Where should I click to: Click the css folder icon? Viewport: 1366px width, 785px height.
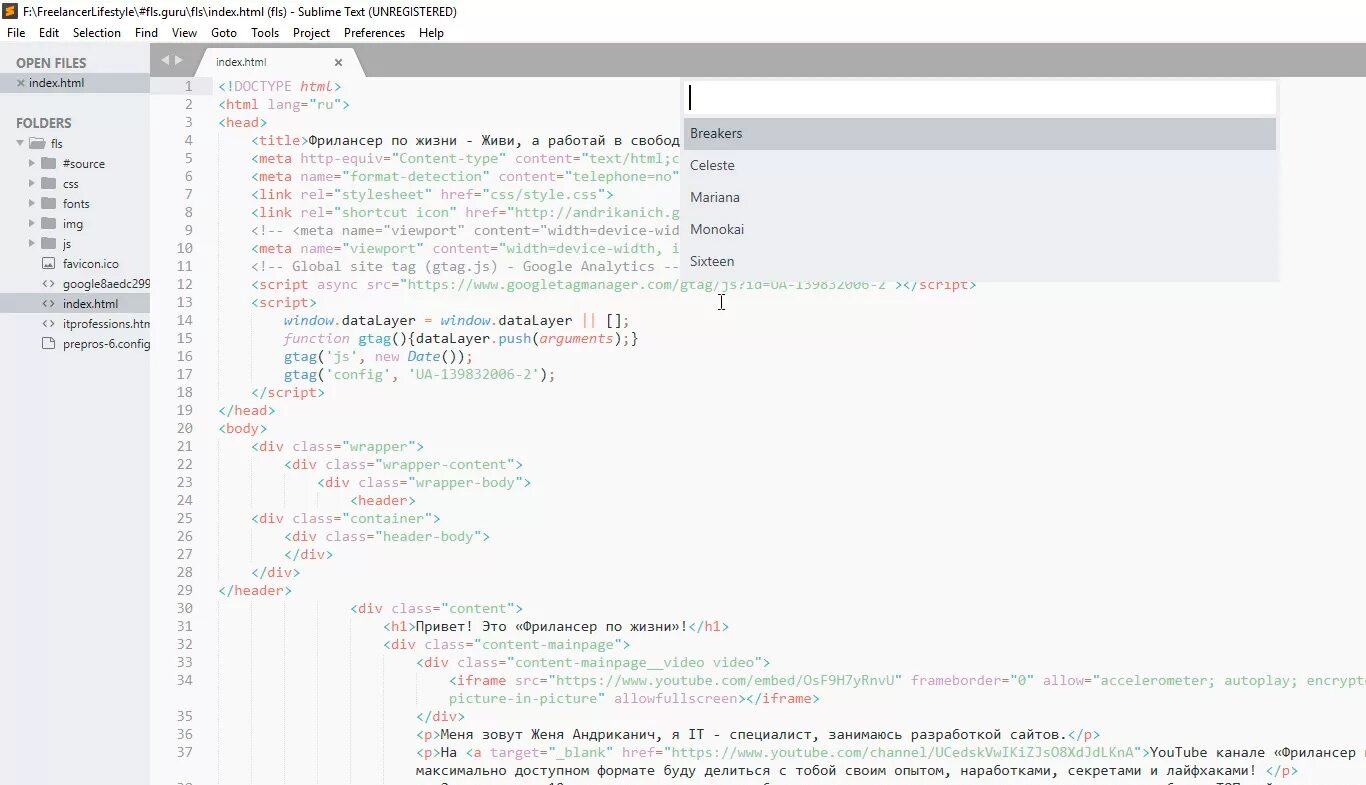coord(49,183)
